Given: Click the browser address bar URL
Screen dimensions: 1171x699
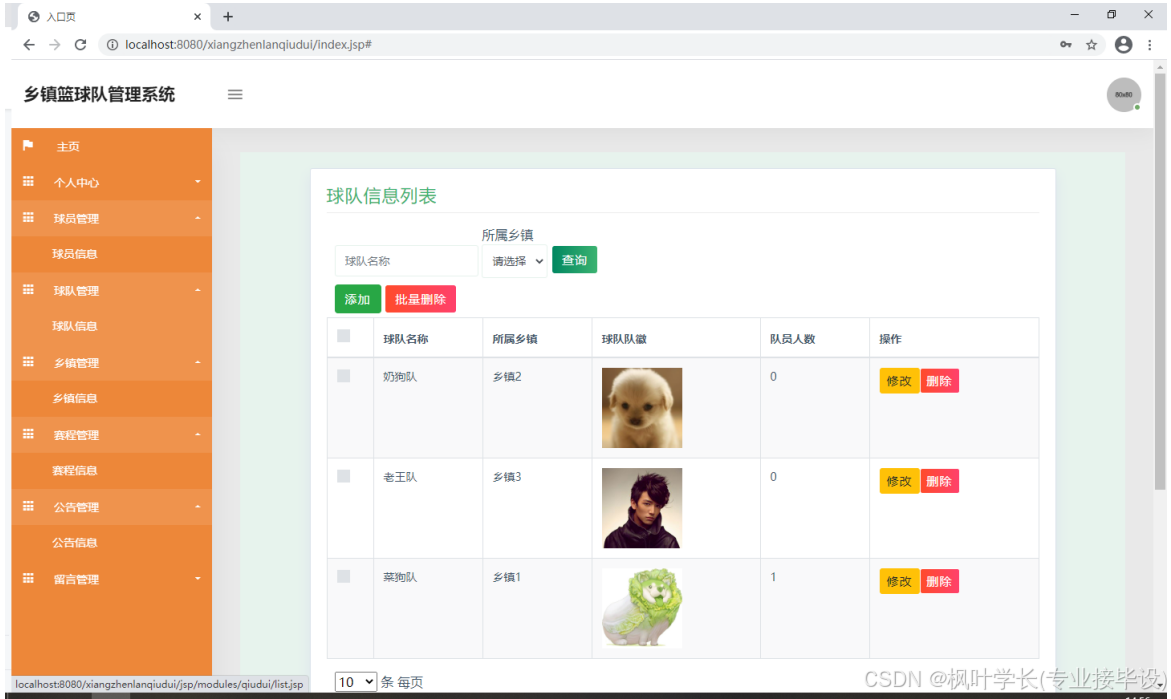Looking at the screenshot, I should (x=249, y=45).
